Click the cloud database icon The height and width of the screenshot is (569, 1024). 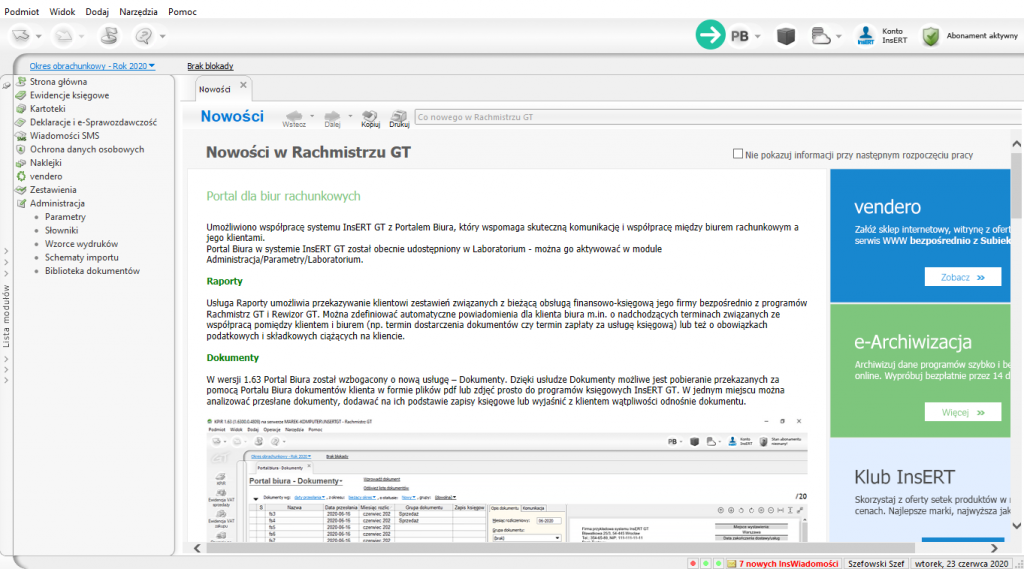(x=820, y=36)
